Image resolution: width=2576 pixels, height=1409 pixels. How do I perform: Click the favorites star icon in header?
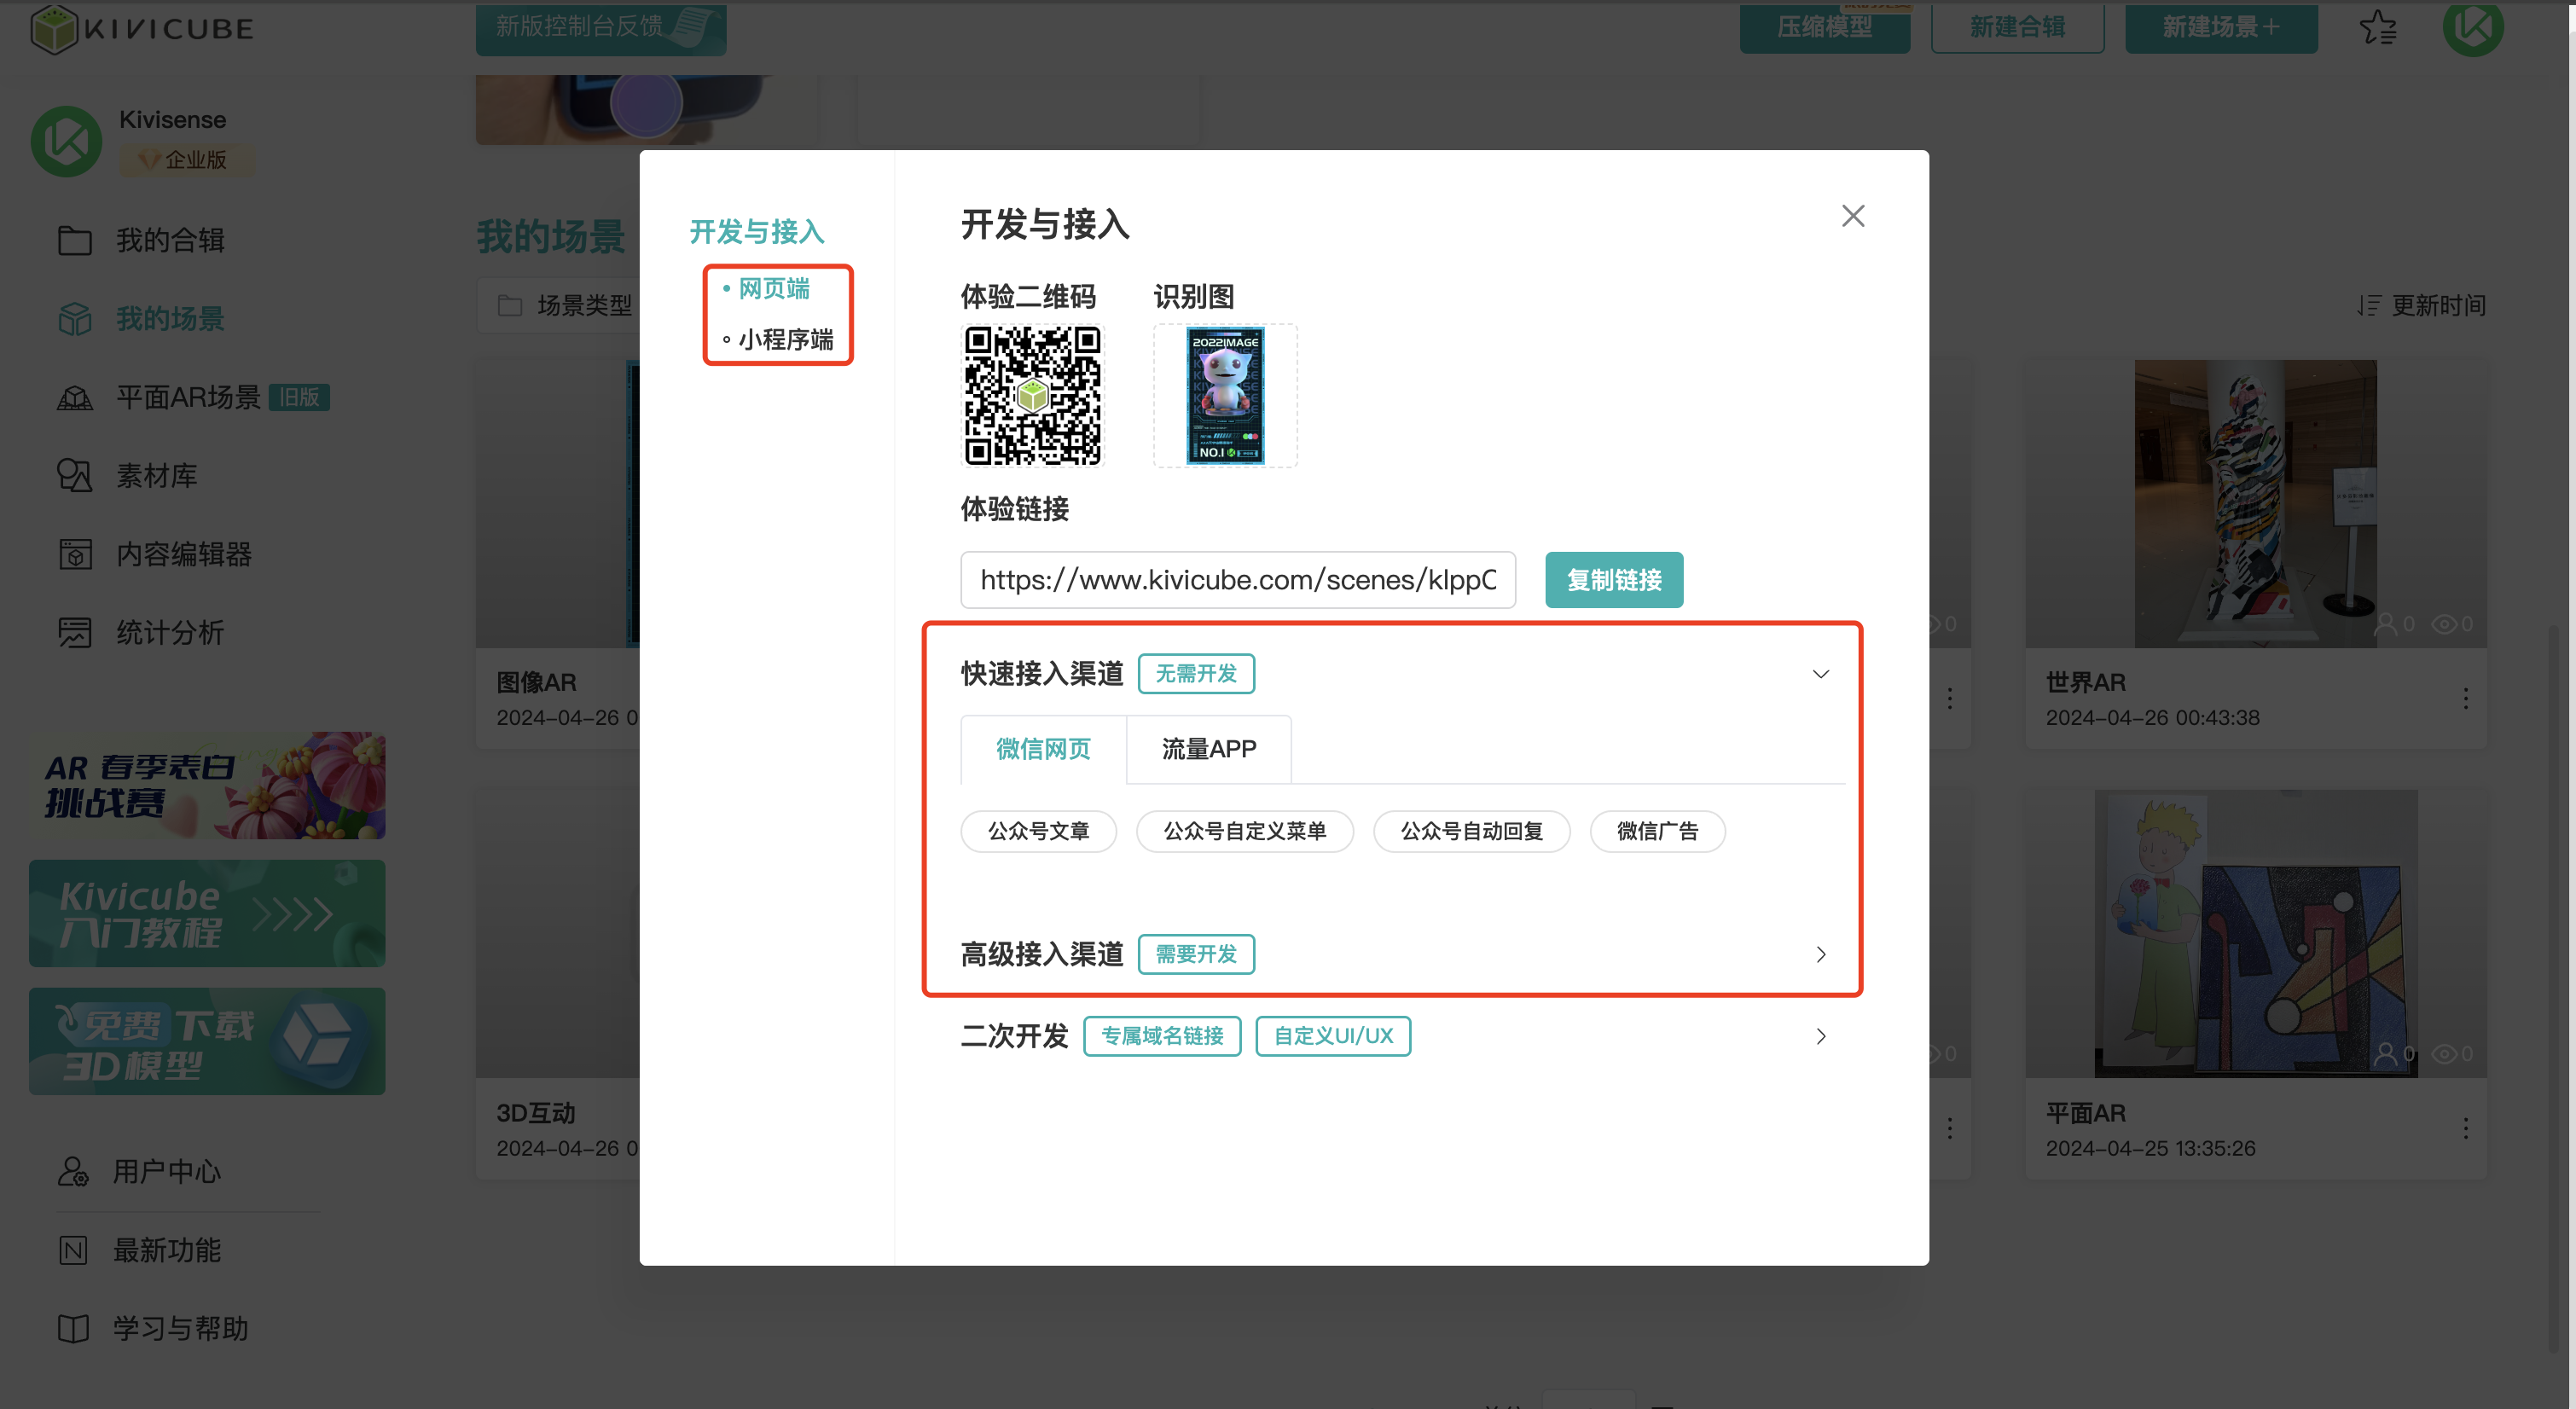[2378, 27]
